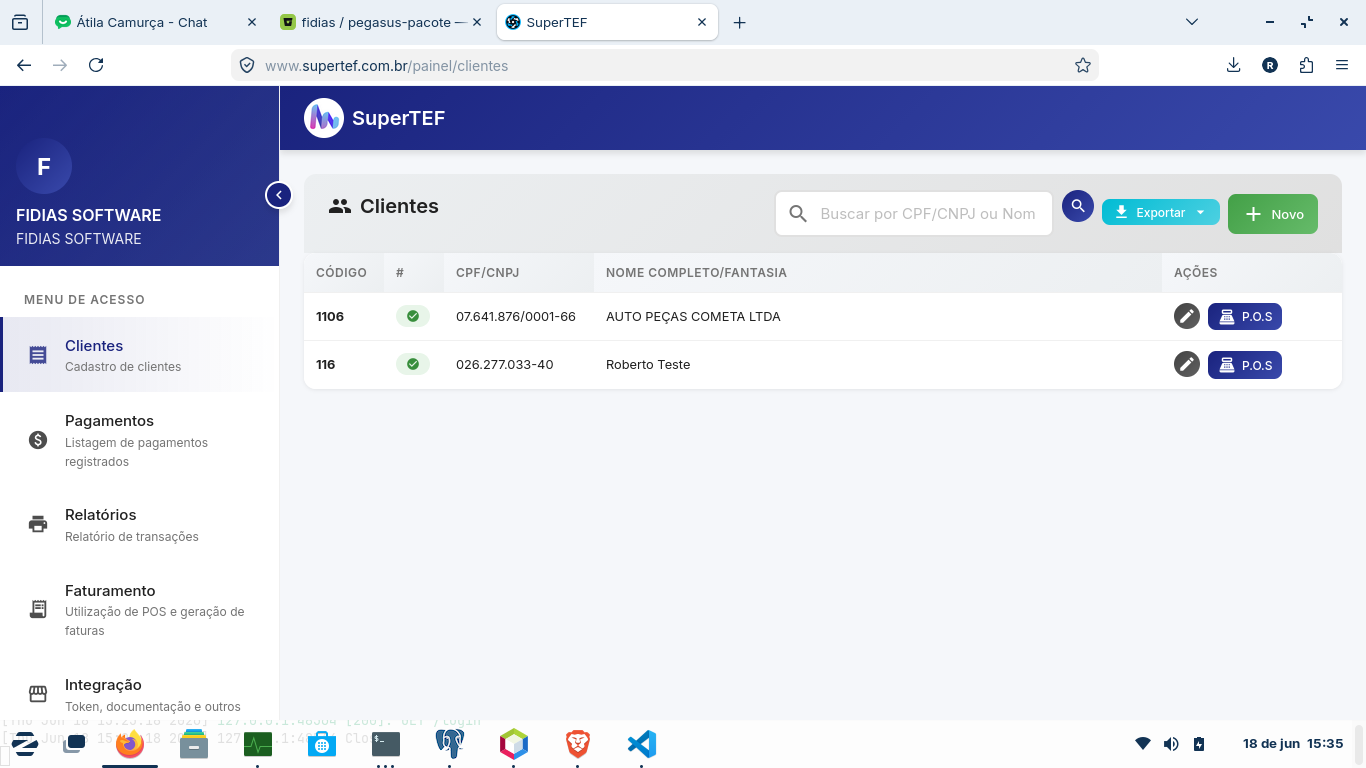Bookmark this page with star icon

coord(1082,65)
